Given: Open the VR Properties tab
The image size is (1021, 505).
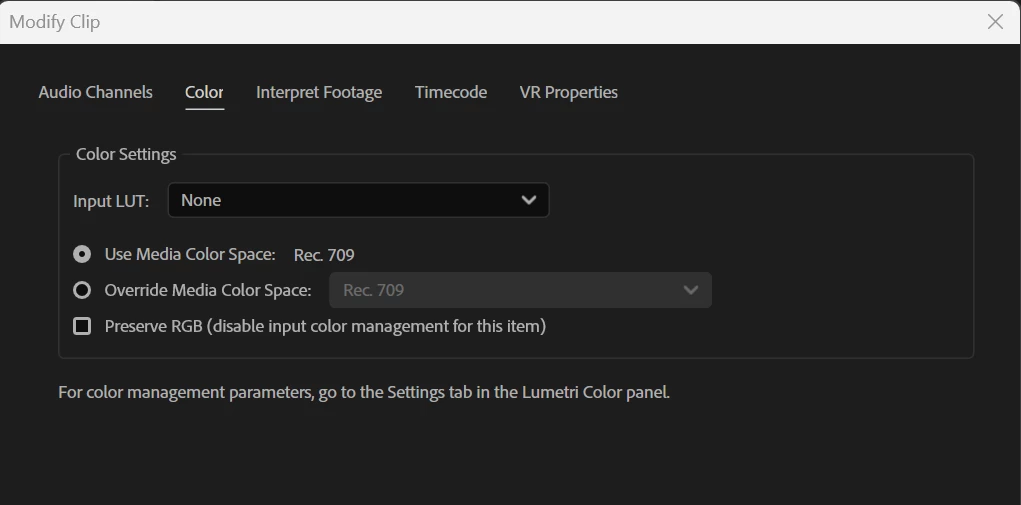Looking at the screenshot, I should point(568,92).
